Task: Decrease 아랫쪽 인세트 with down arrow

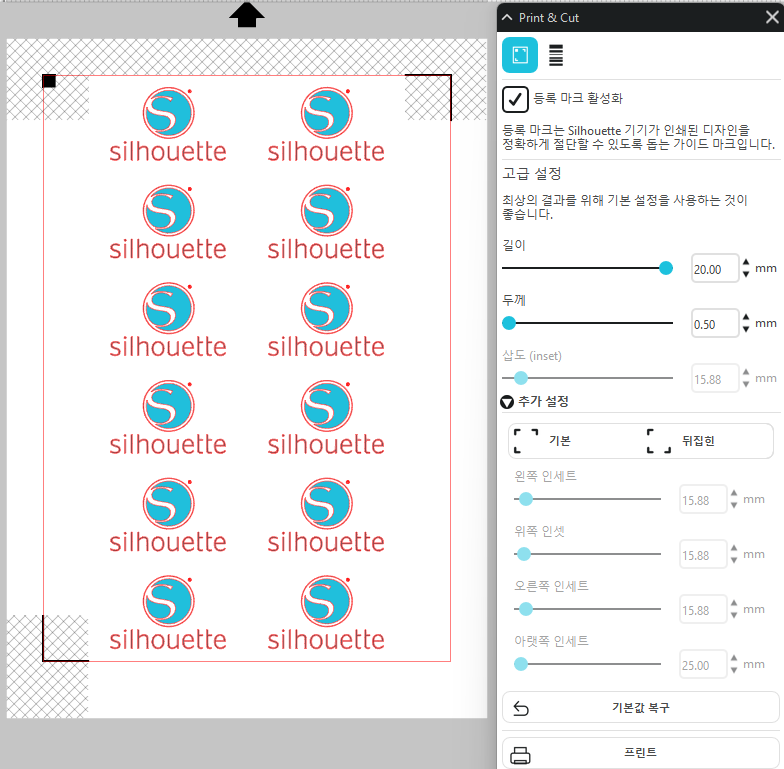Action: point(734,670)
